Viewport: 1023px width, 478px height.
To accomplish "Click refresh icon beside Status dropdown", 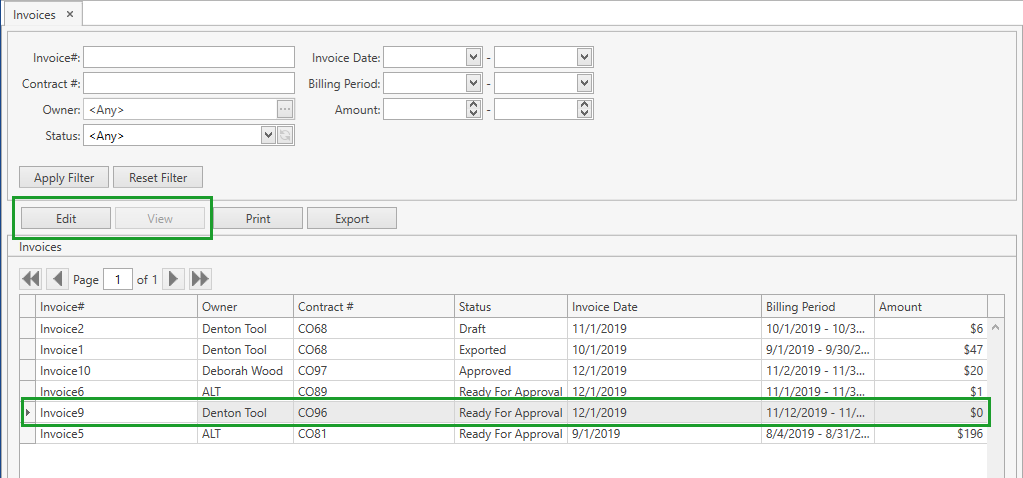I will (285, 135).
